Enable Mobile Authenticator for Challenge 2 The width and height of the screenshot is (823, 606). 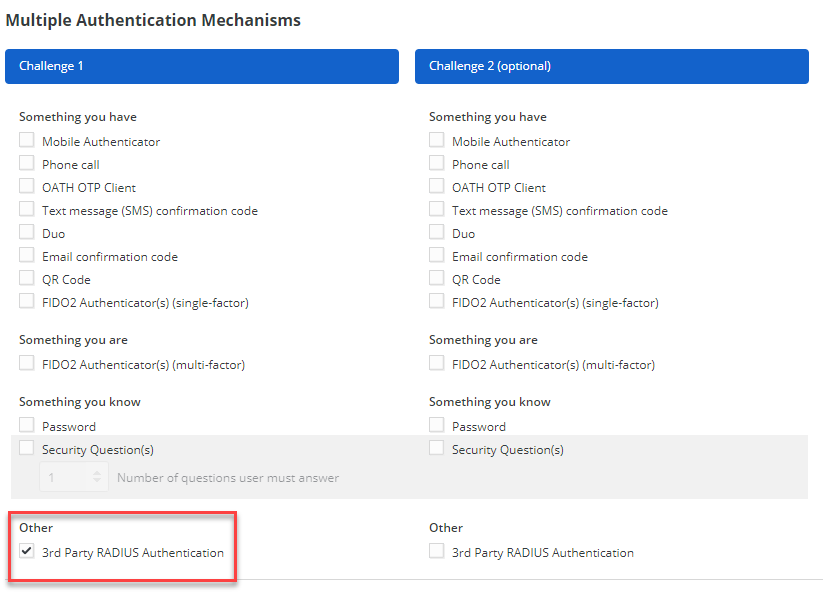coord(437,140)
